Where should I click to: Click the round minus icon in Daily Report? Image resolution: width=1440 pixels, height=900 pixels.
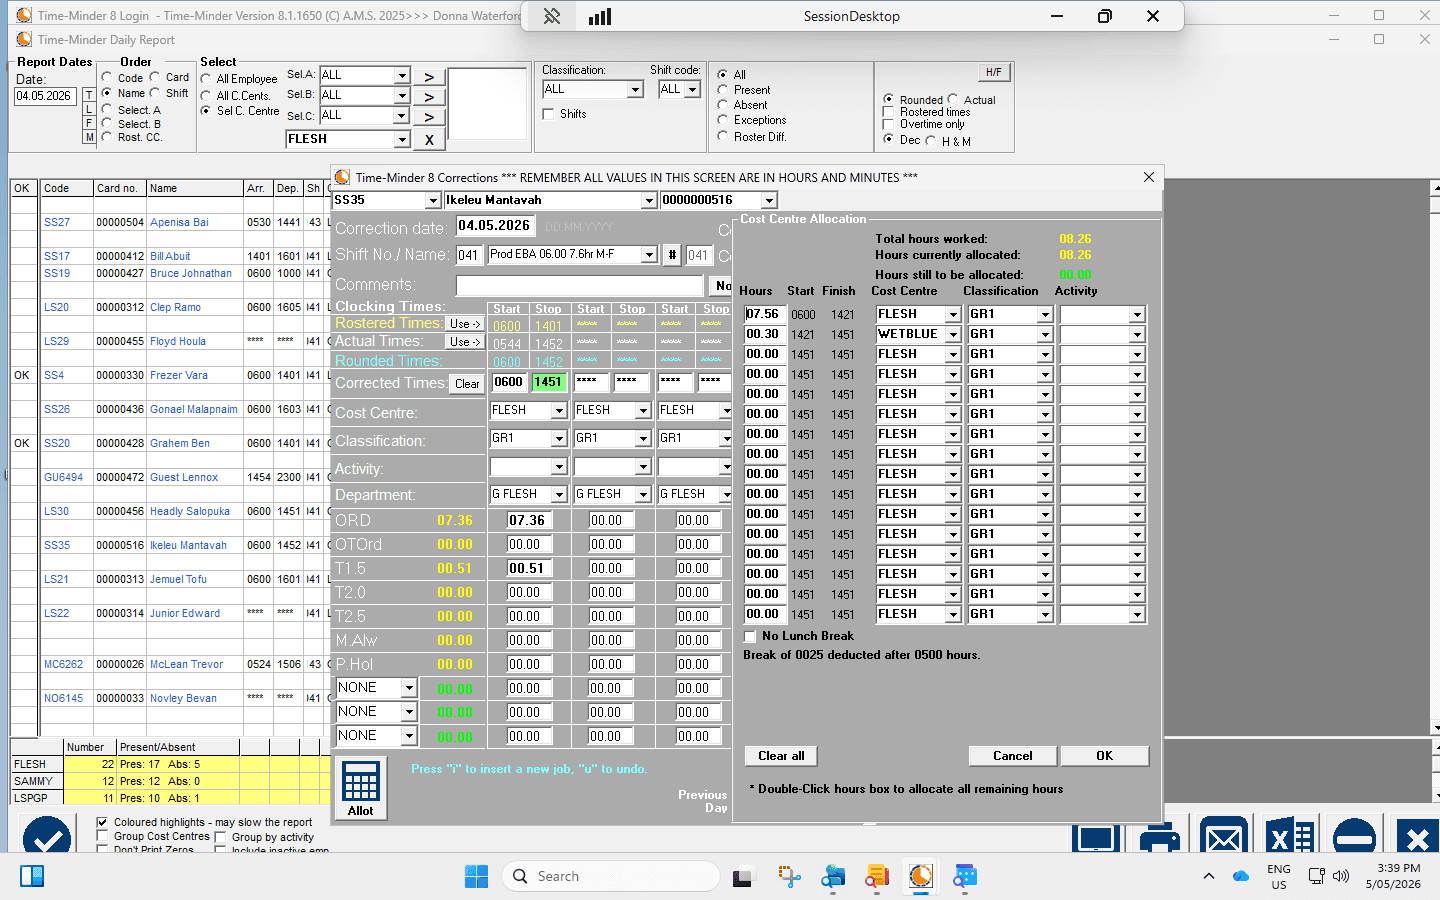tap(1354, 838)
